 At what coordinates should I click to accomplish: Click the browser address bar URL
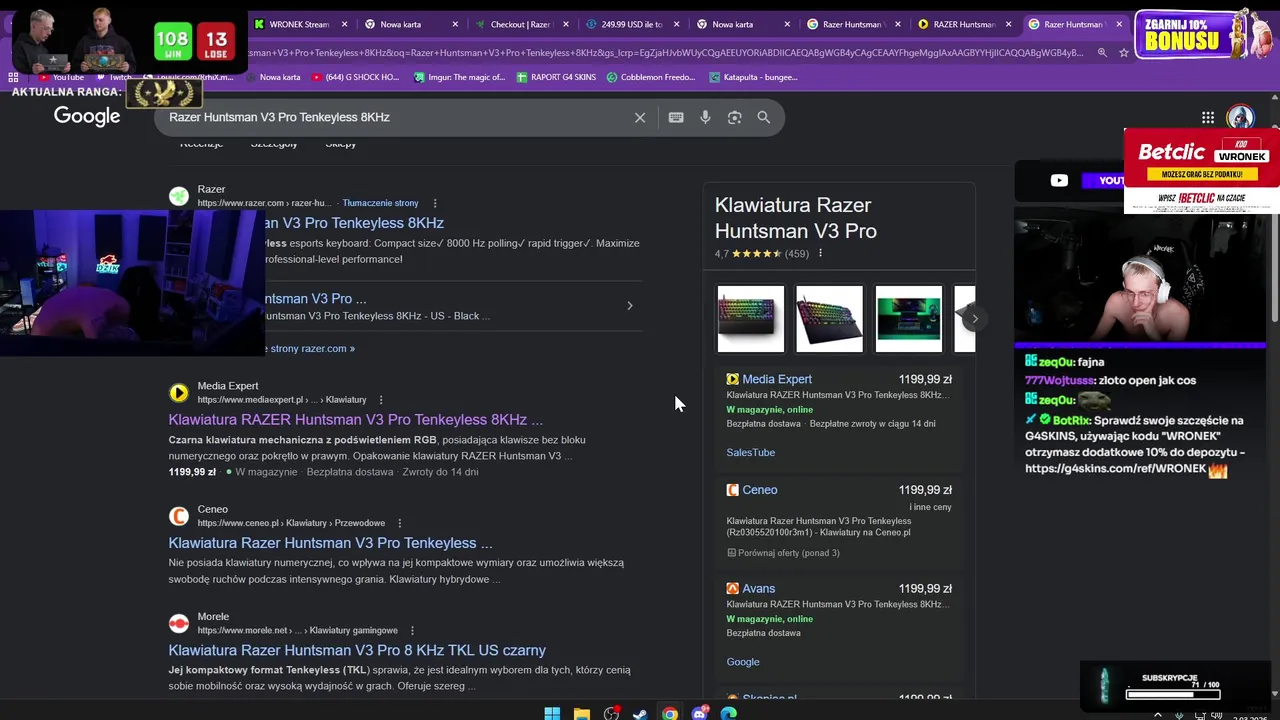665,52
